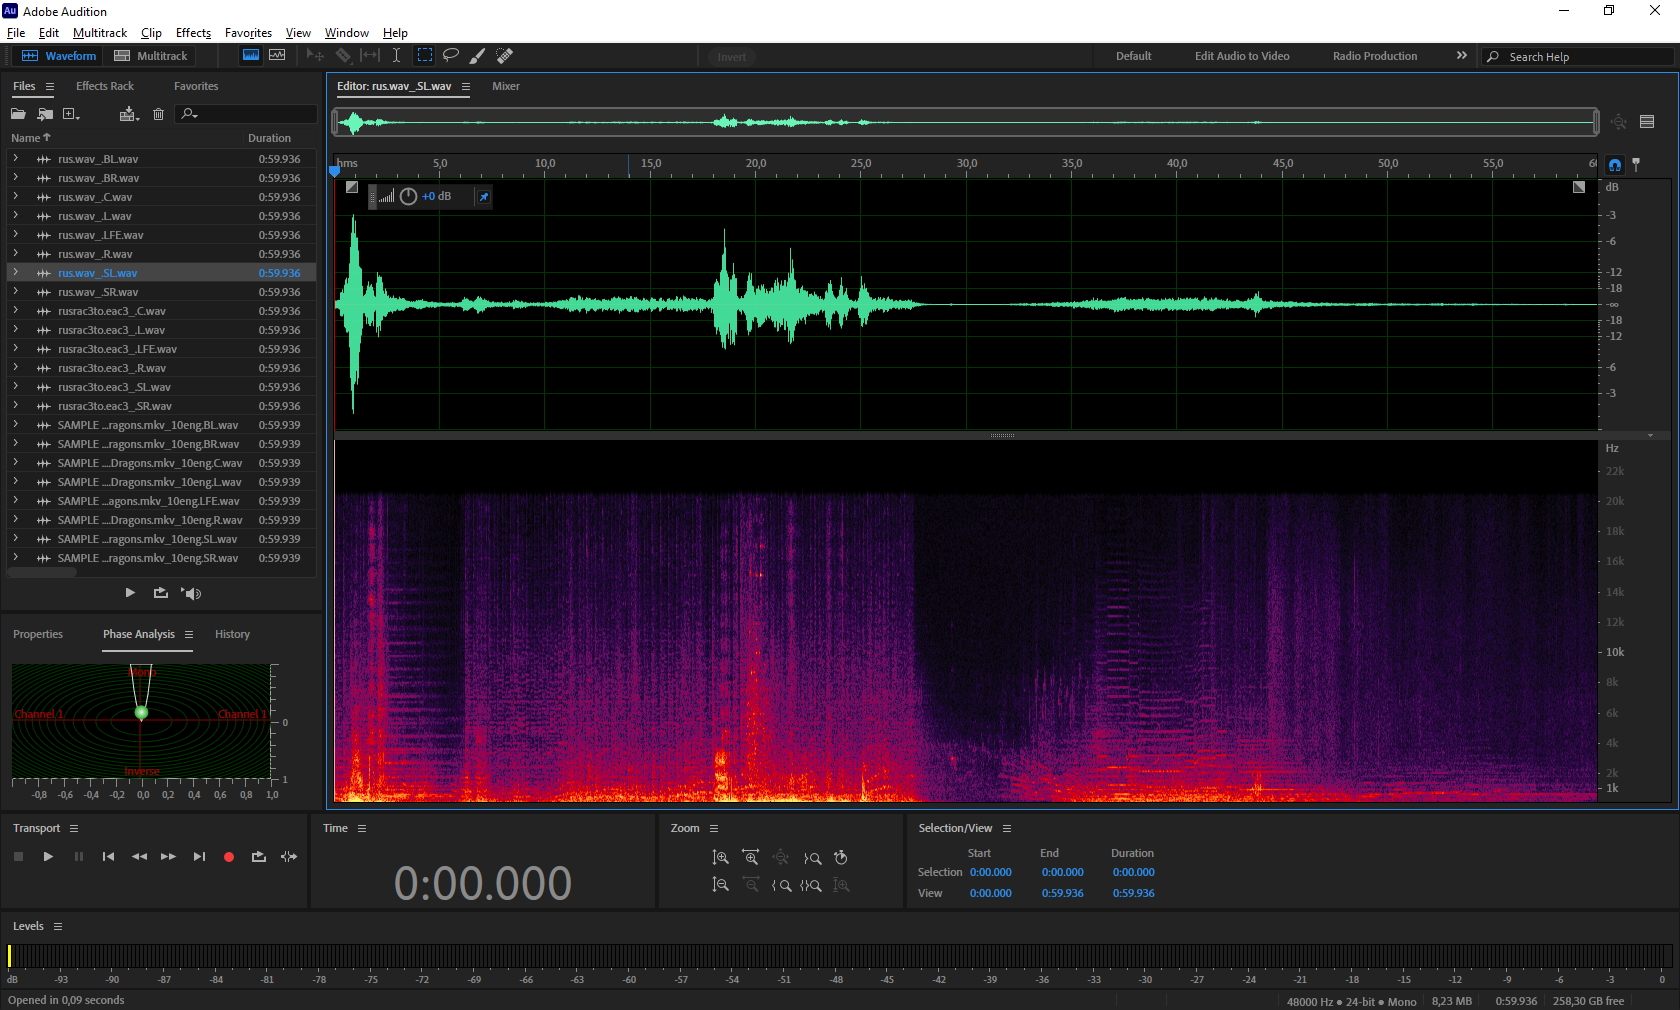
Task: Click the Open File folder icon
Action: [18, 114]
